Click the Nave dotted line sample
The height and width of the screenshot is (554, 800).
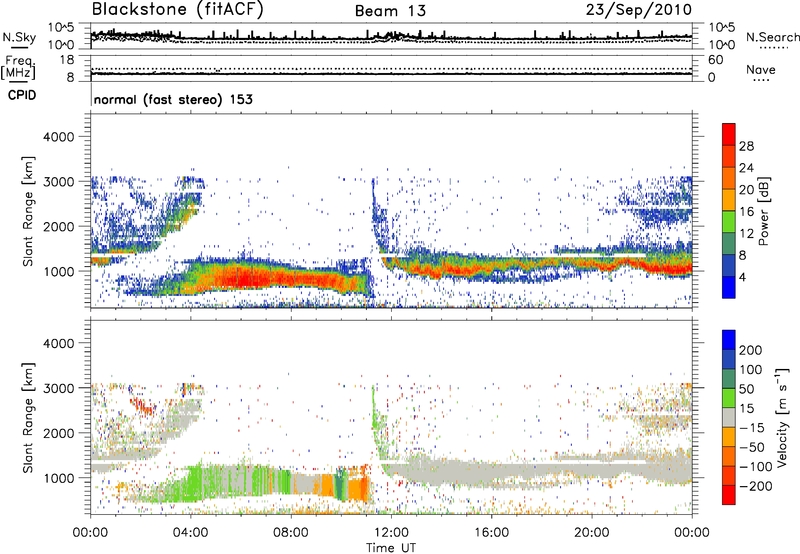(x=761, y=80)
